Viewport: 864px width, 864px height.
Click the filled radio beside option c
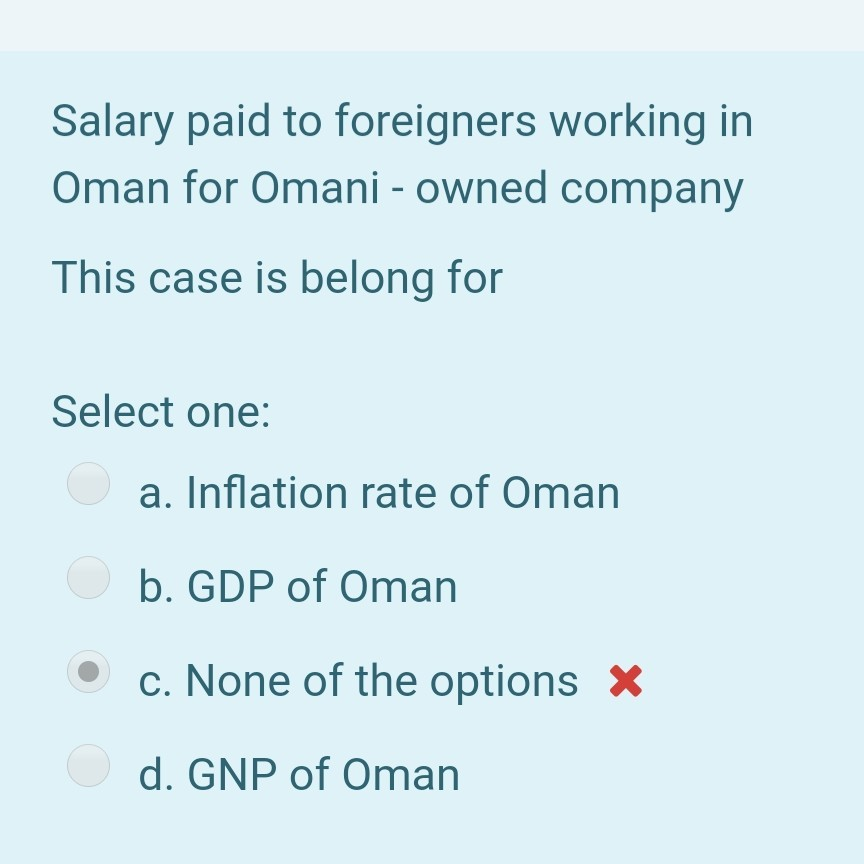click(88, 672)
